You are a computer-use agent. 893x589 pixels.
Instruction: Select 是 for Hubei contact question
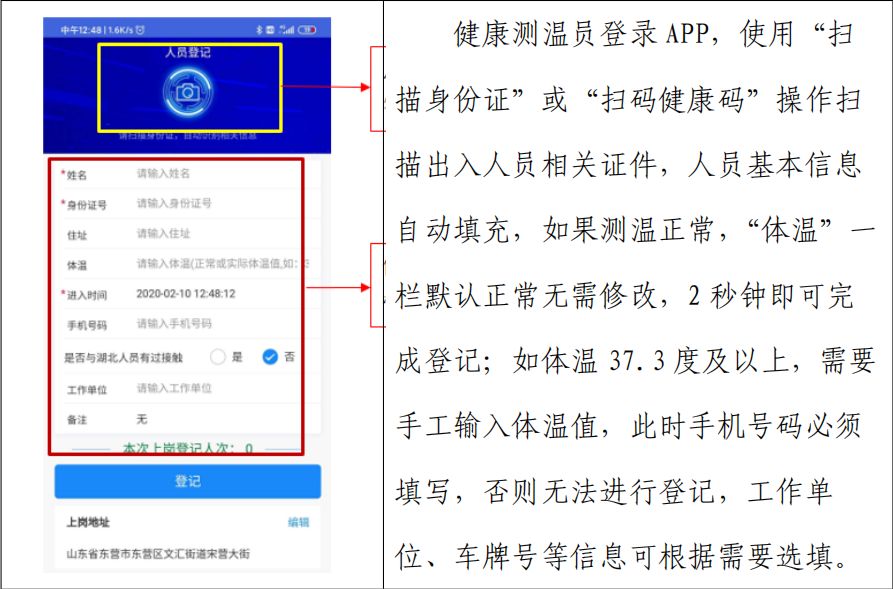pos(218,357)
